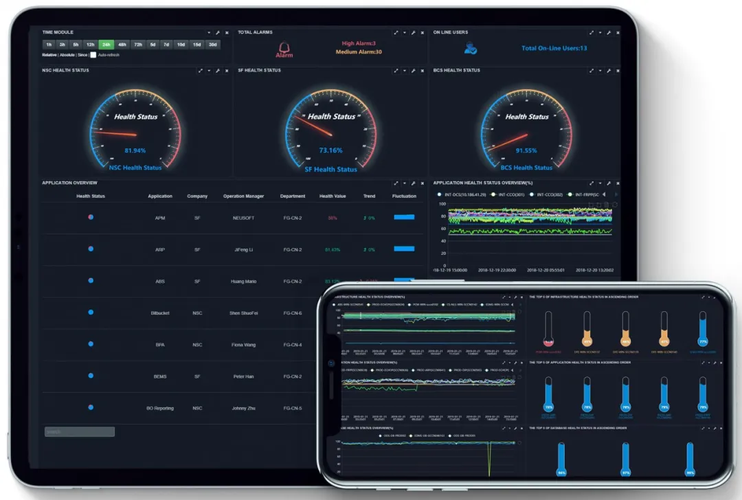The image size is (742, 500).
Task: Click health status dot for APM row
Action: (x=90, y=217)
